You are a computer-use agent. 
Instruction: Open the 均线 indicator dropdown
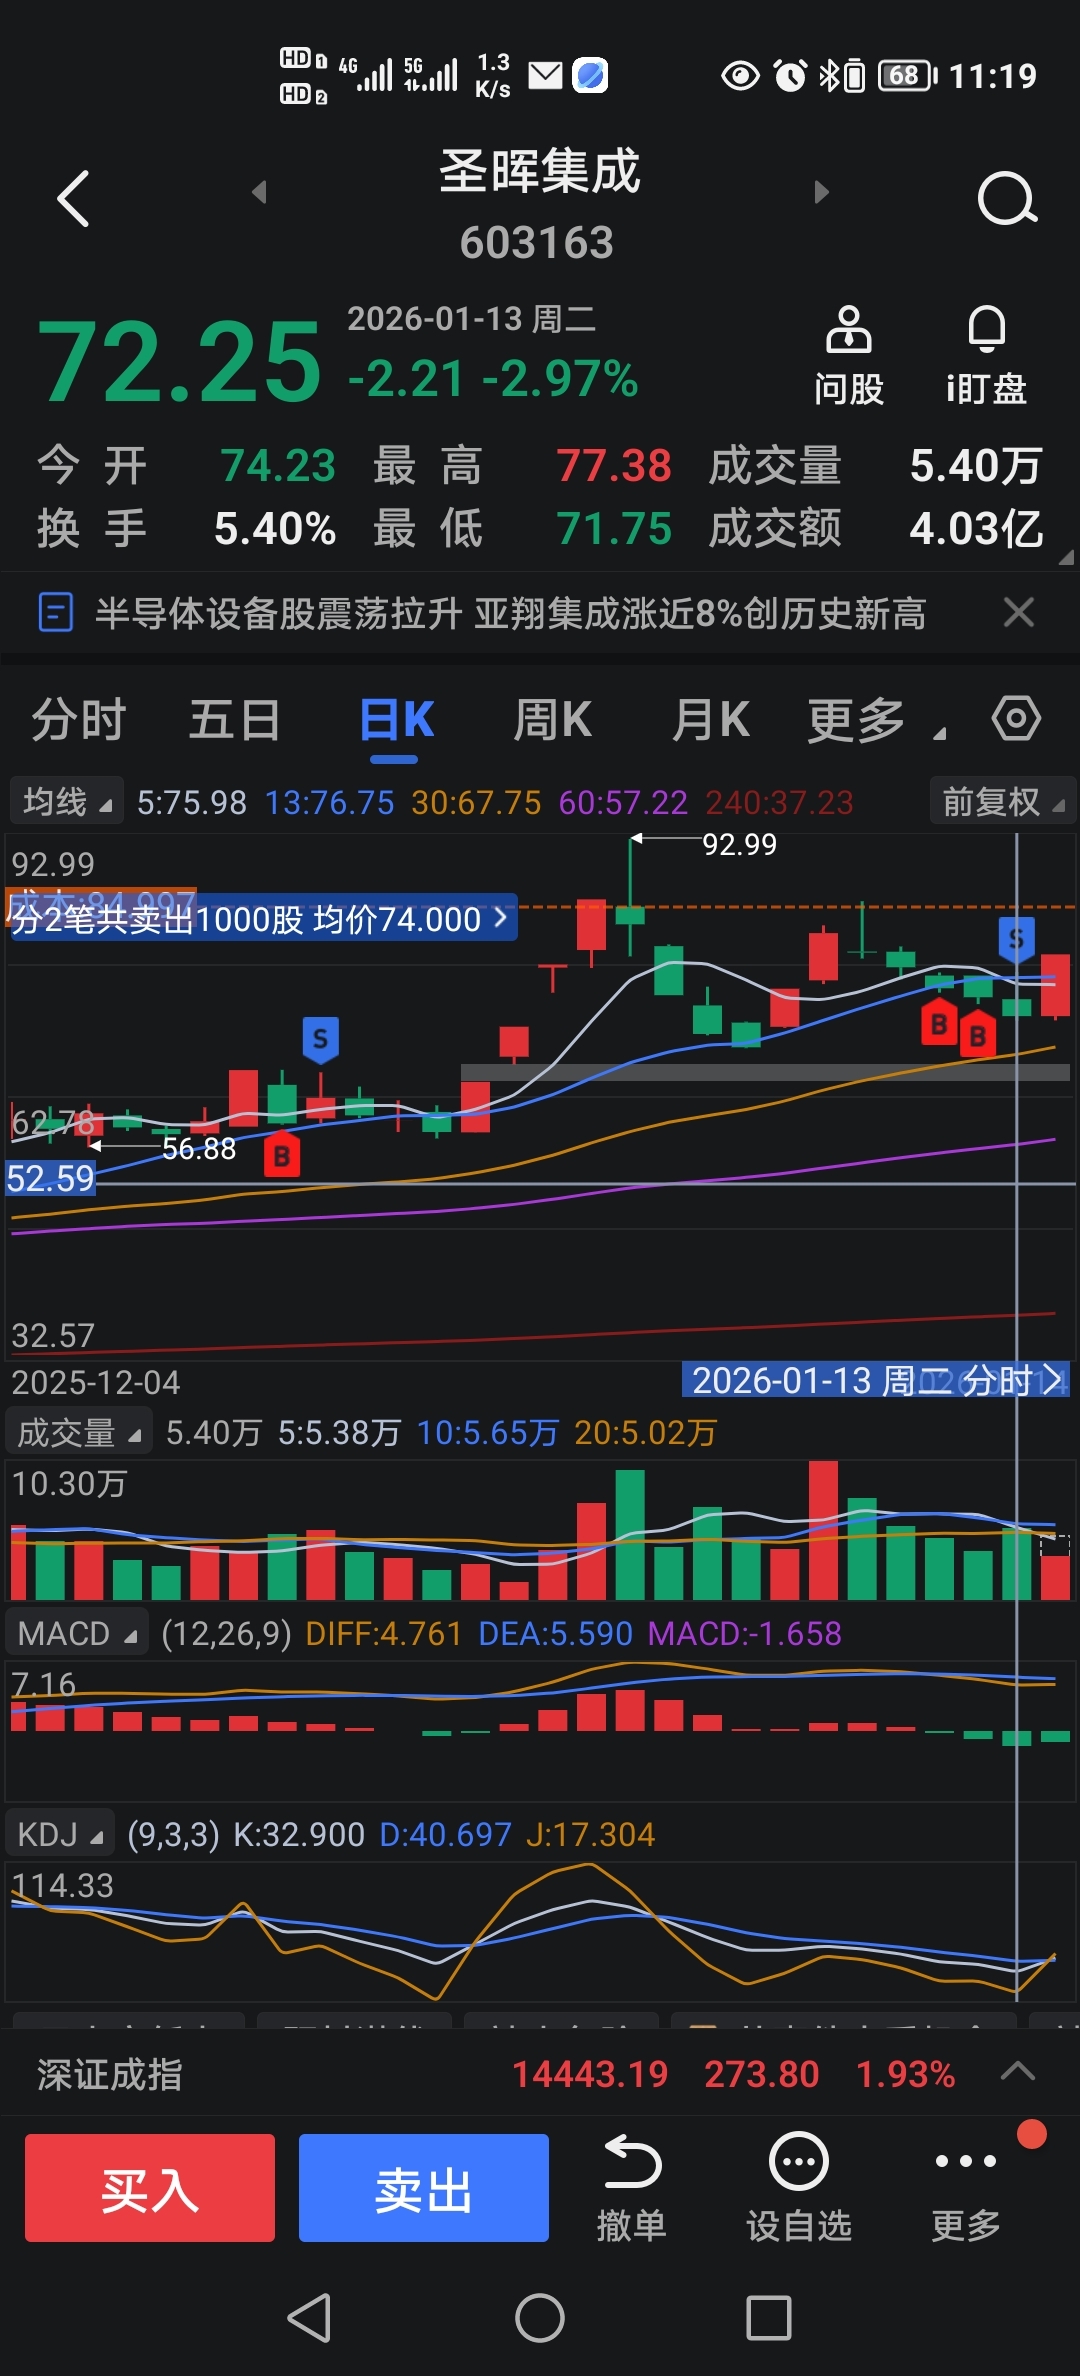pos(66,801)
